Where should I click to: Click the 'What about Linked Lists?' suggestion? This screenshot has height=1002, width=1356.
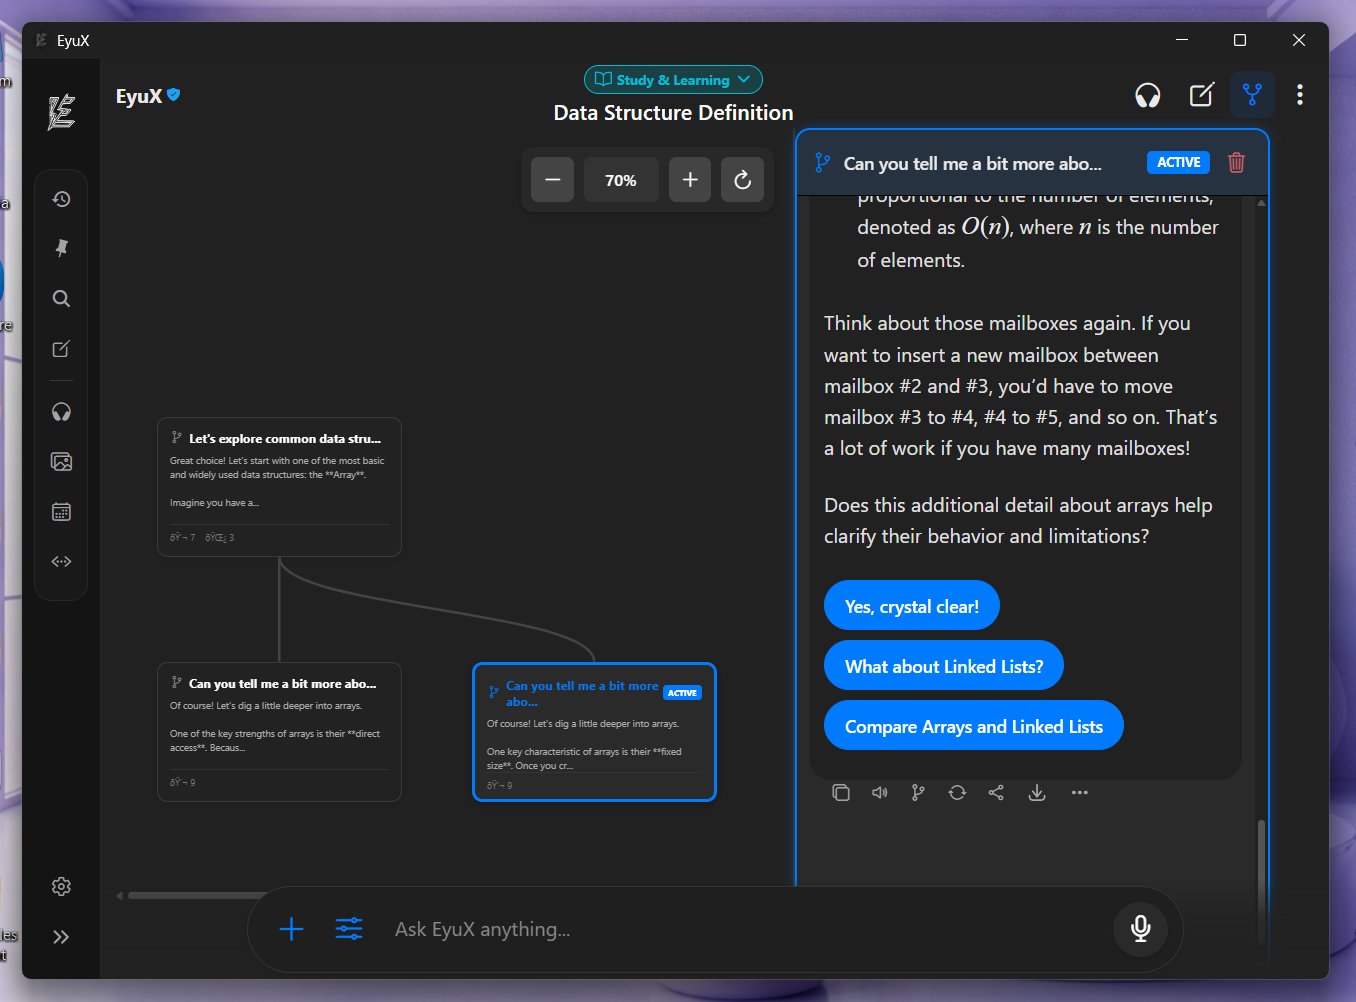coord(943,665)
